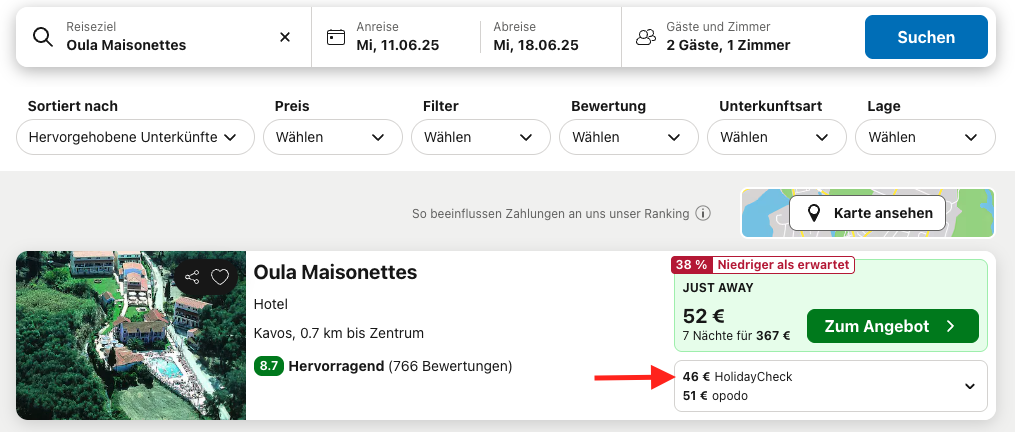Screen dimensions: 1015x432
Task: Clear the Oula Maisonettes destination text
Action: point(285,37)
